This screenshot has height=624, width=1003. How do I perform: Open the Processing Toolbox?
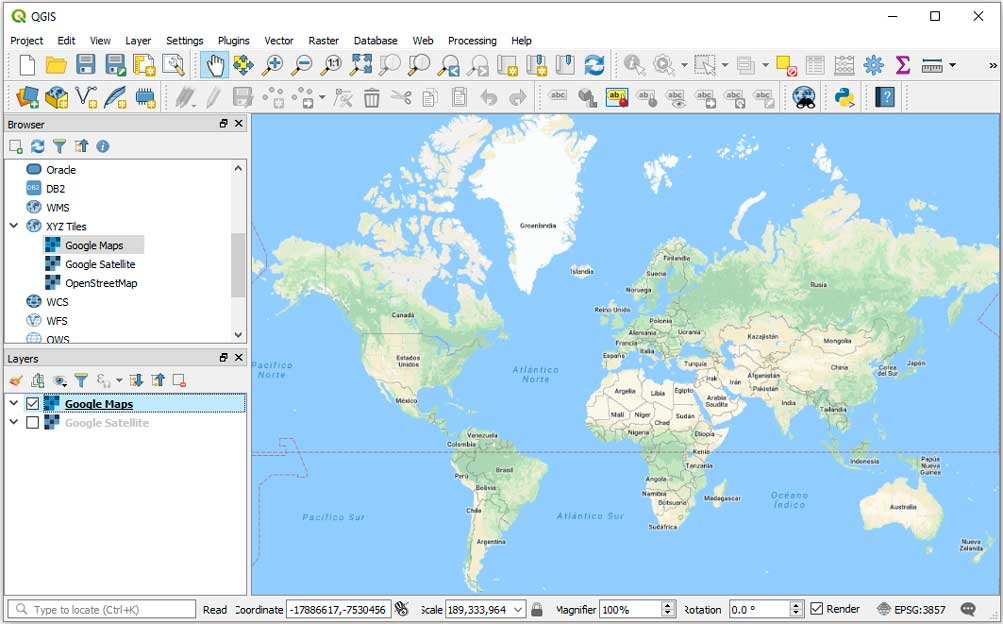click(873, 66)
